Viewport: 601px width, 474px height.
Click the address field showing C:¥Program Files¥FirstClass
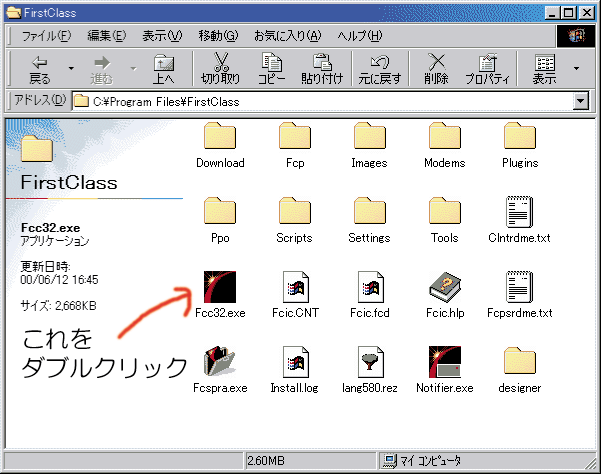323,101
